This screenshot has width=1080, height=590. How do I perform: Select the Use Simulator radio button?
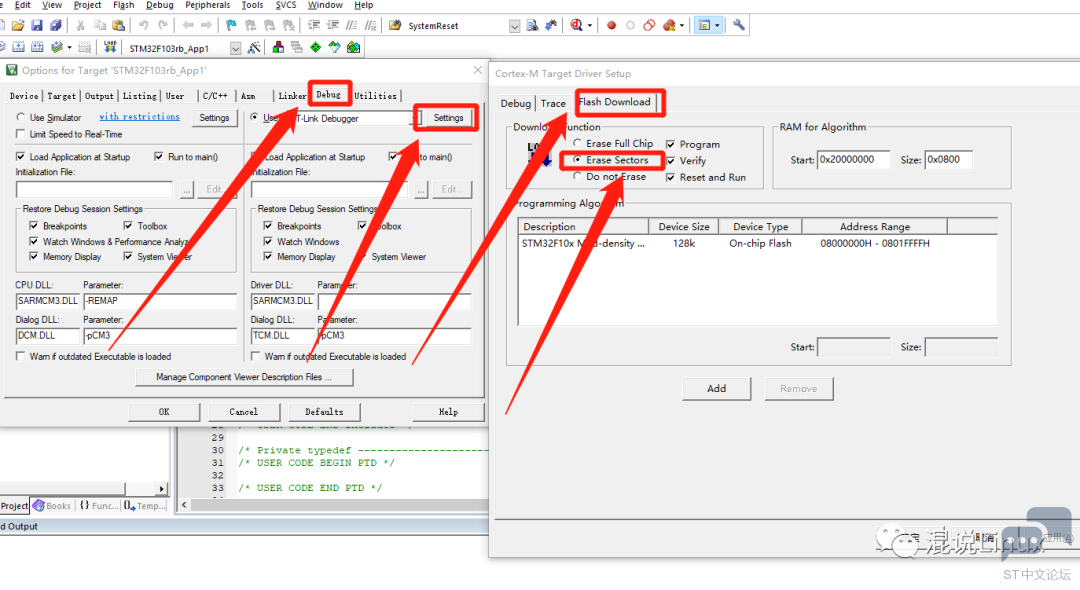pos(21,117)
